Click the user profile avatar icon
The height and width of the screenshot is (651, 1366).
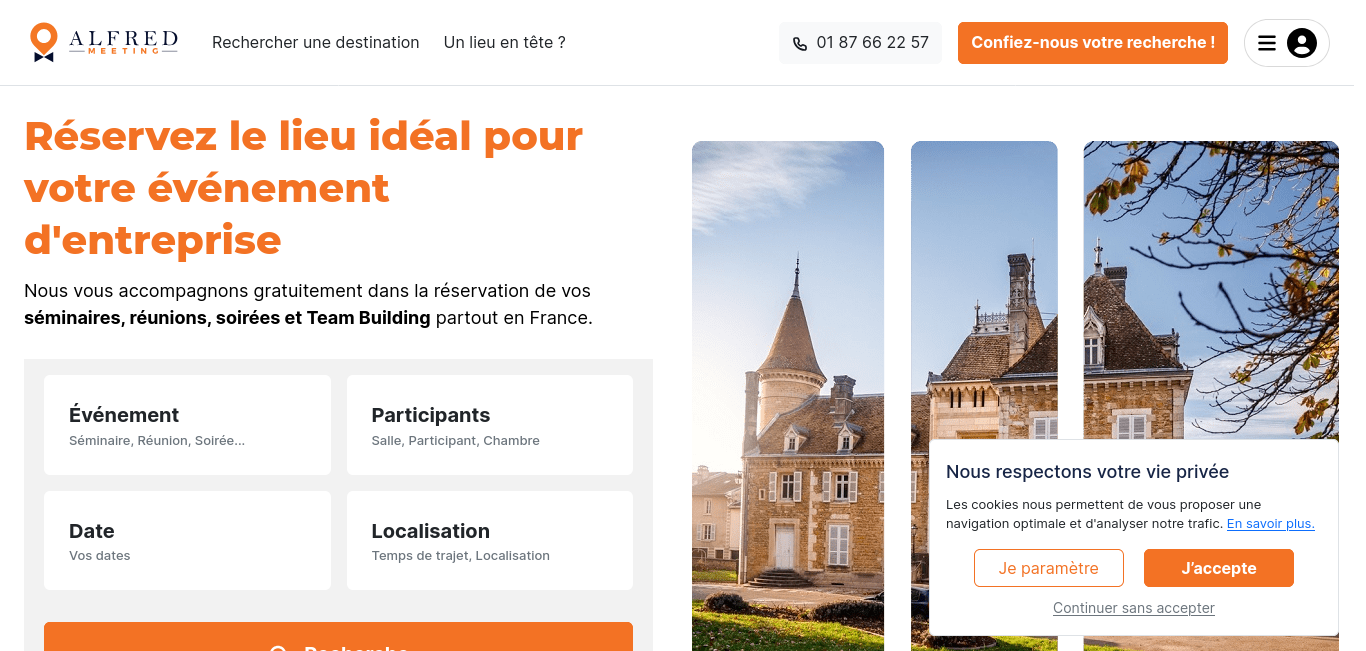(1302, 43)
